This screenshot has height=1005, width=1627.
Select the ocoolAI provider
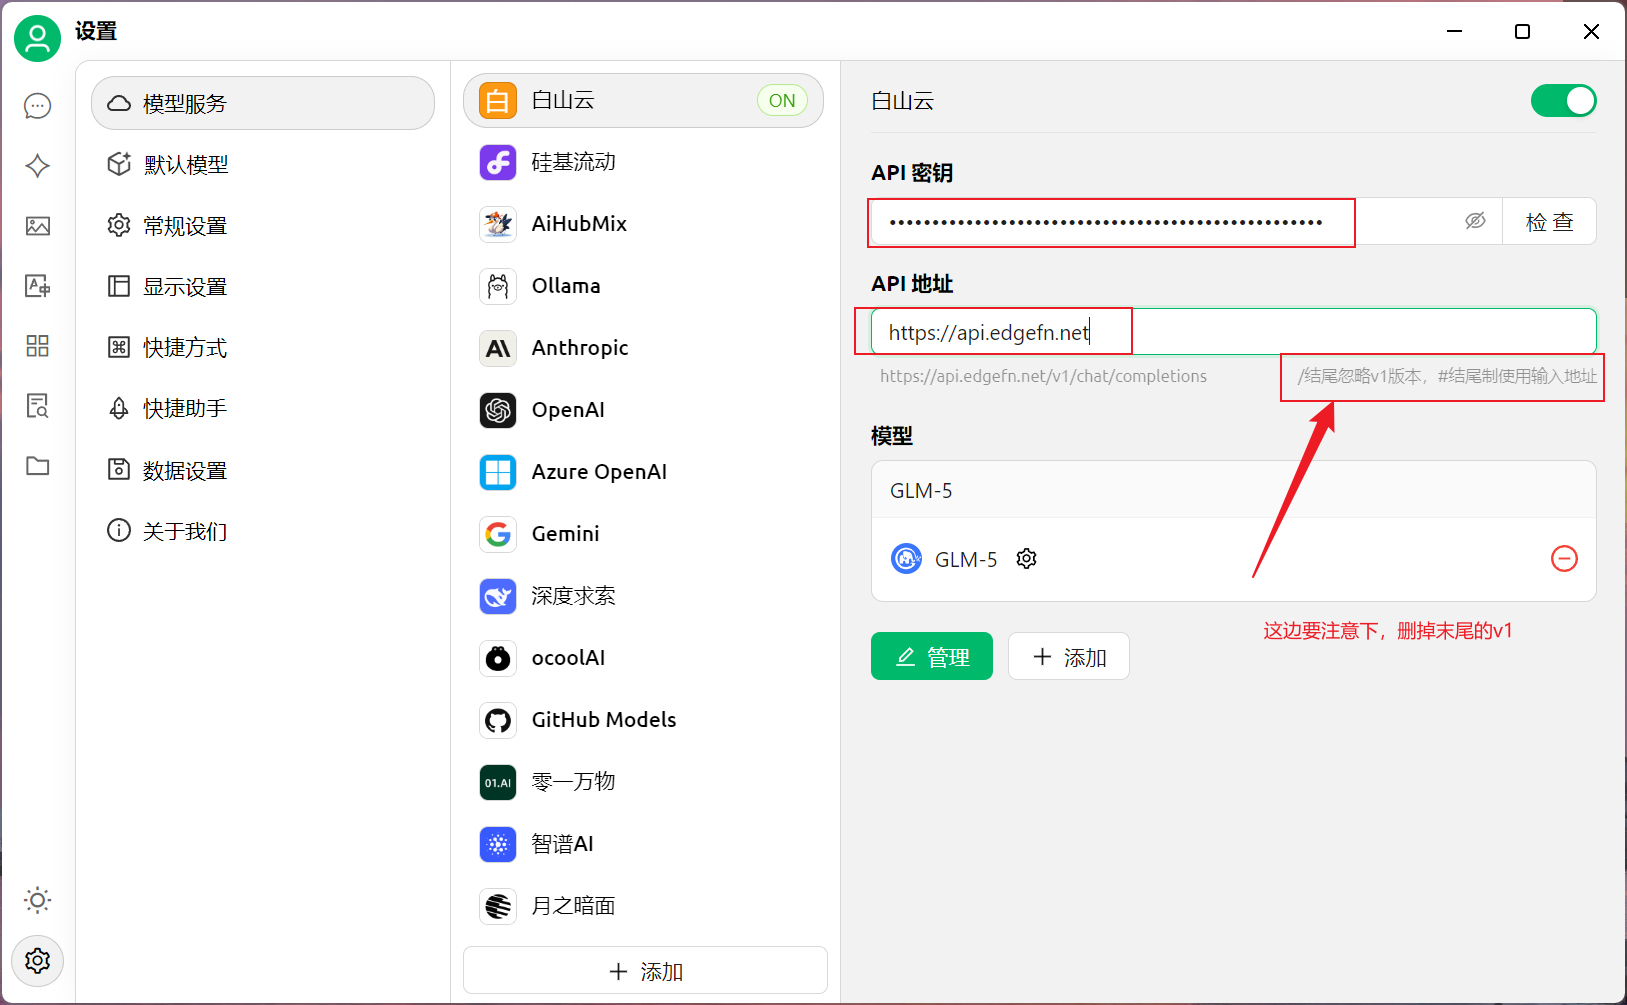643,658
